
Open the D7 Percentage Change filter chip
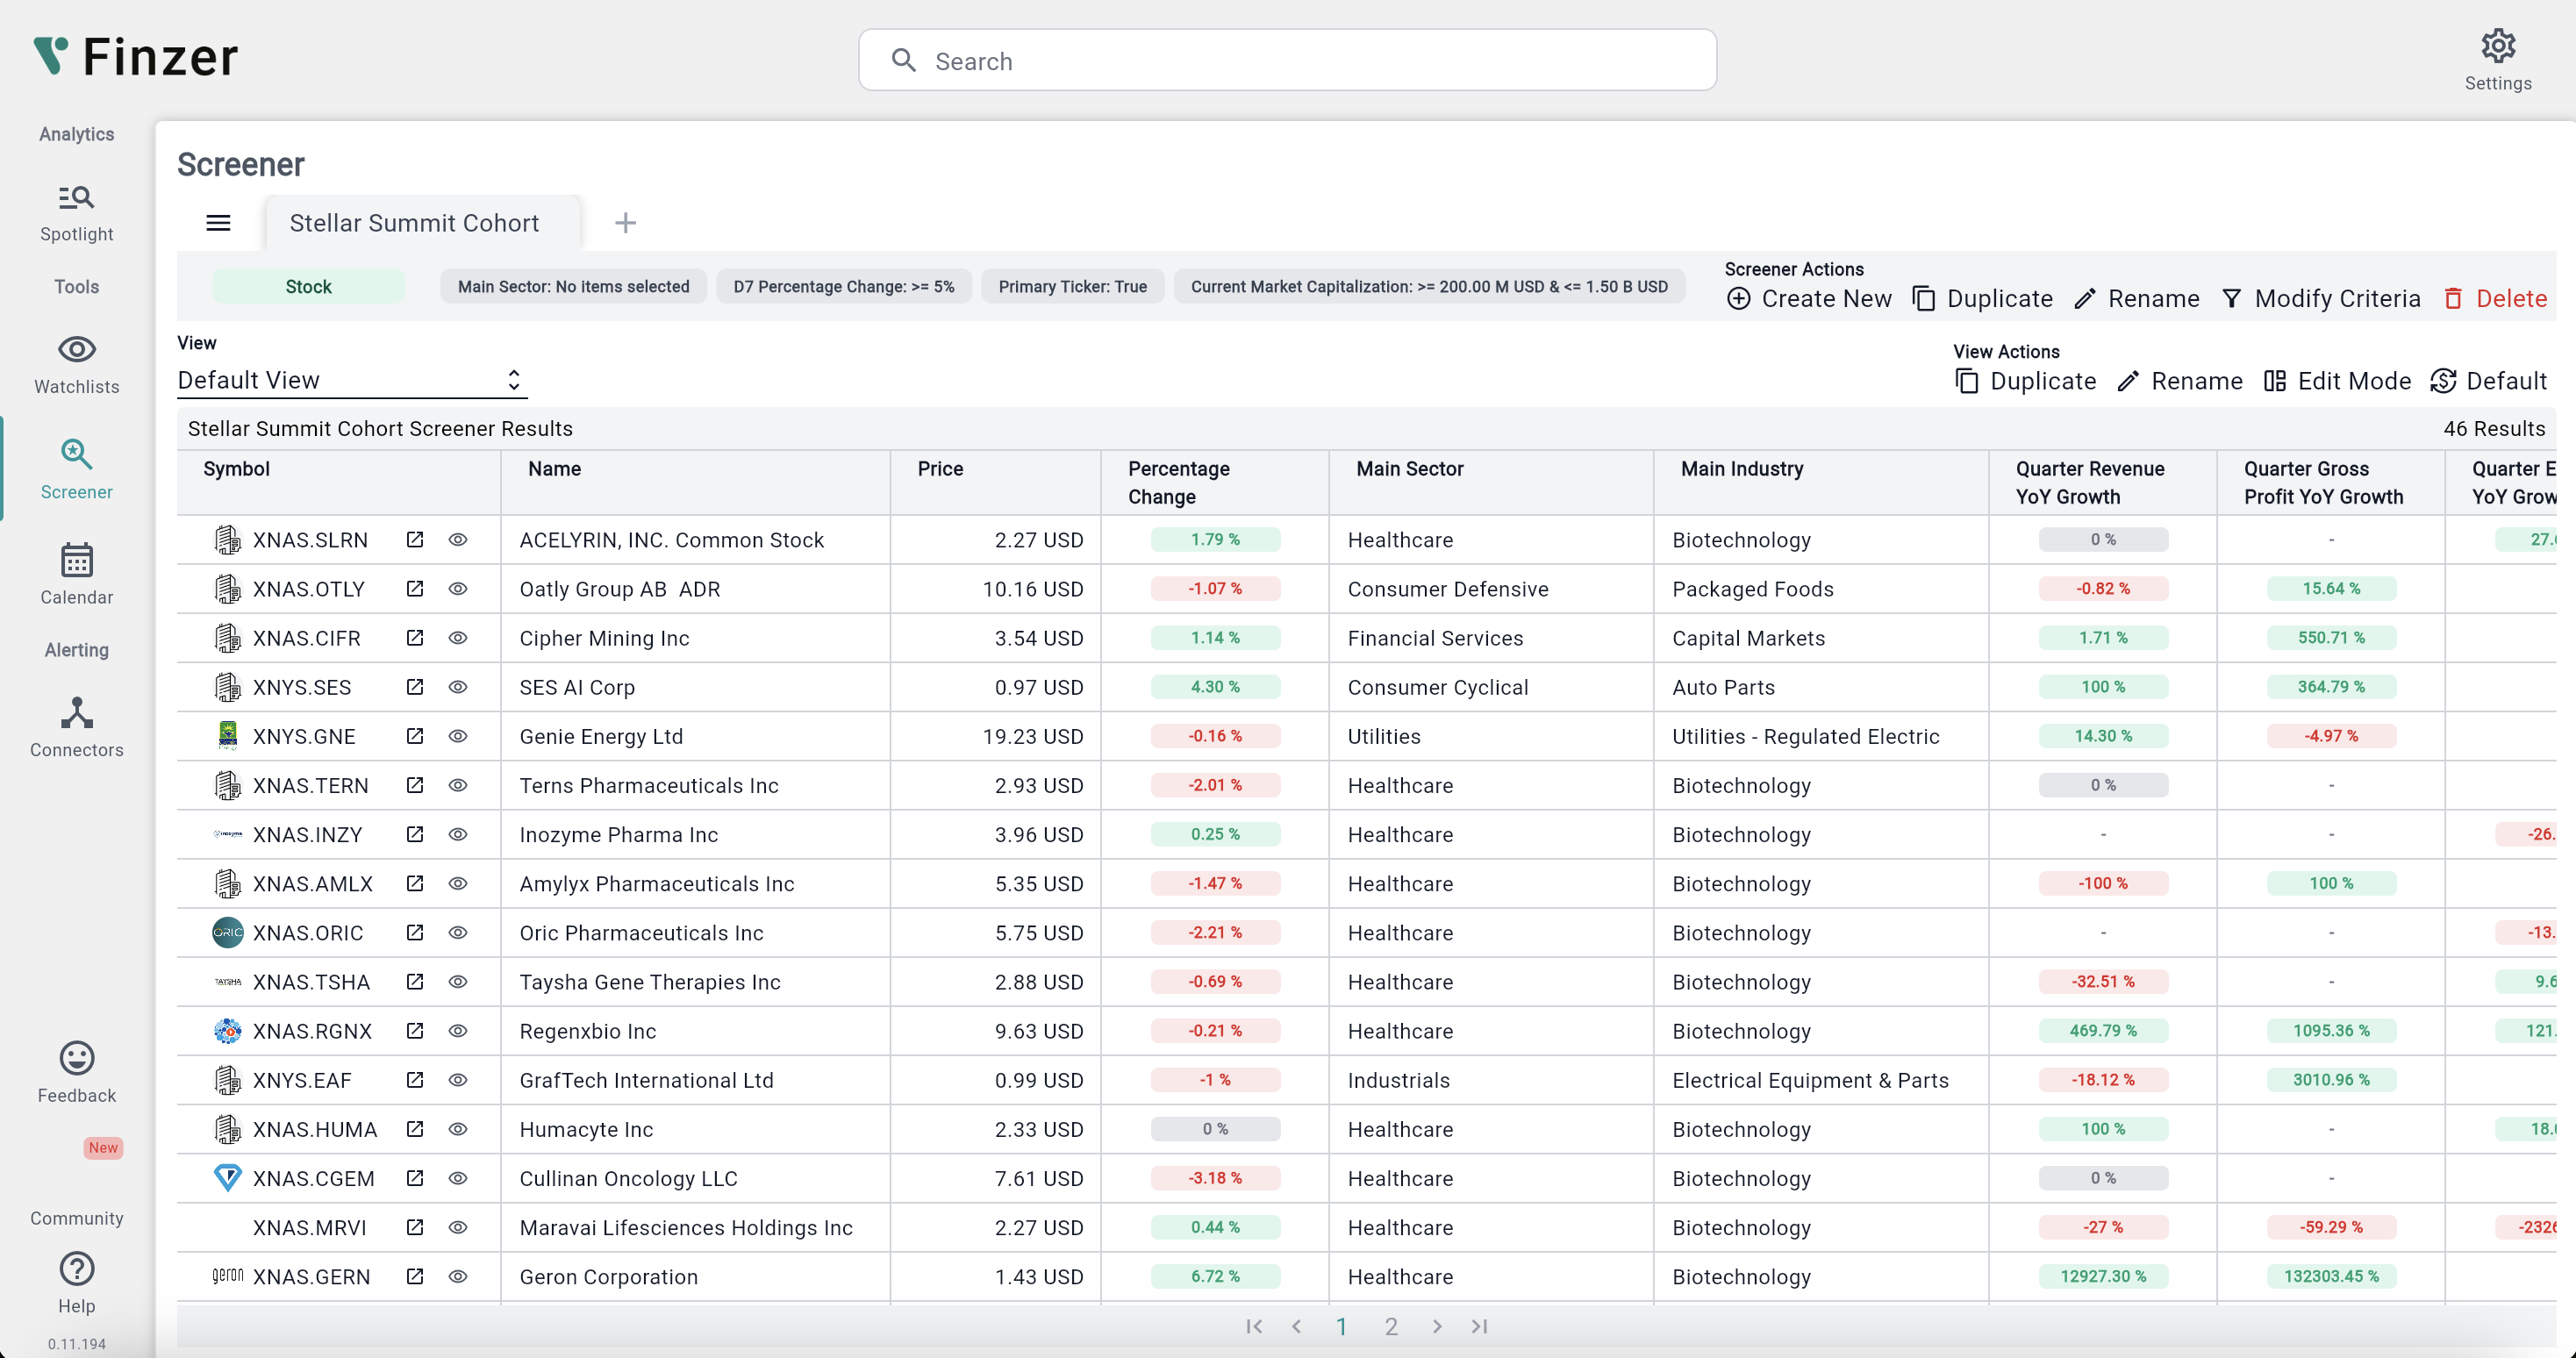[x=843, y=287]
